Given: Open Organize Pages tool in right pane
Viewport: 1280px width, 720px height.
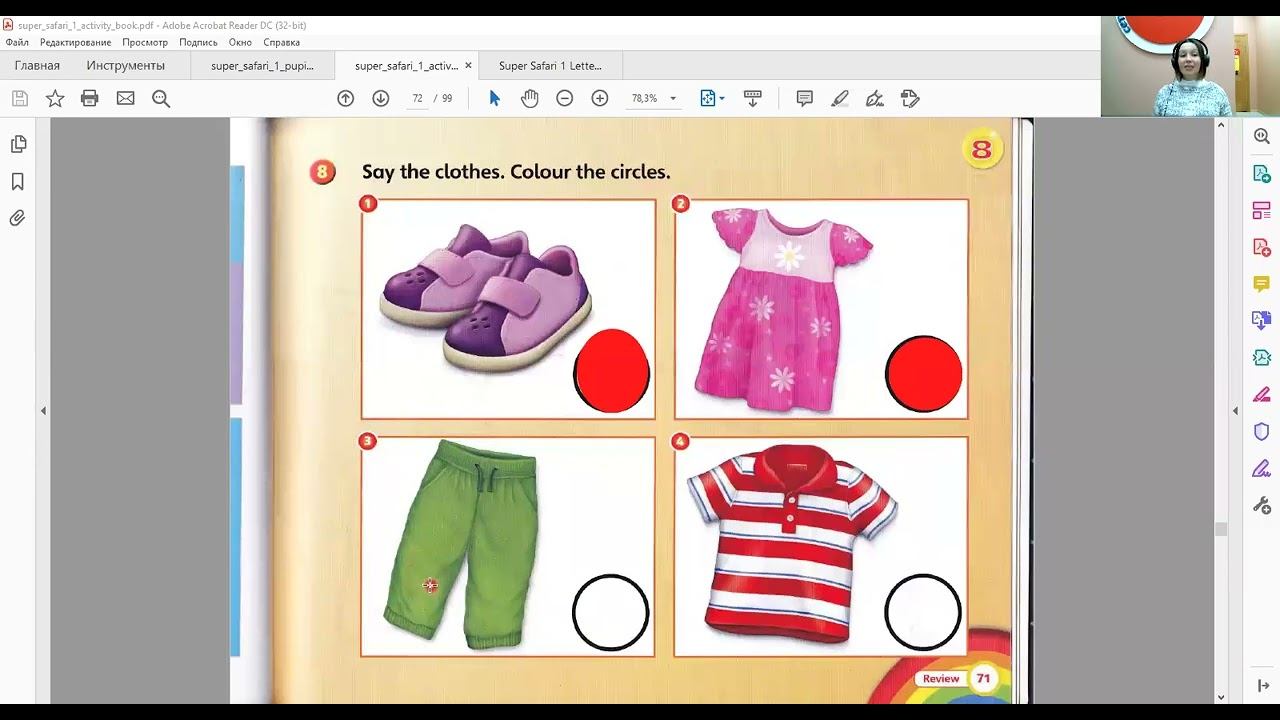Looking at the screenshot, I should tap(1261, 211).
